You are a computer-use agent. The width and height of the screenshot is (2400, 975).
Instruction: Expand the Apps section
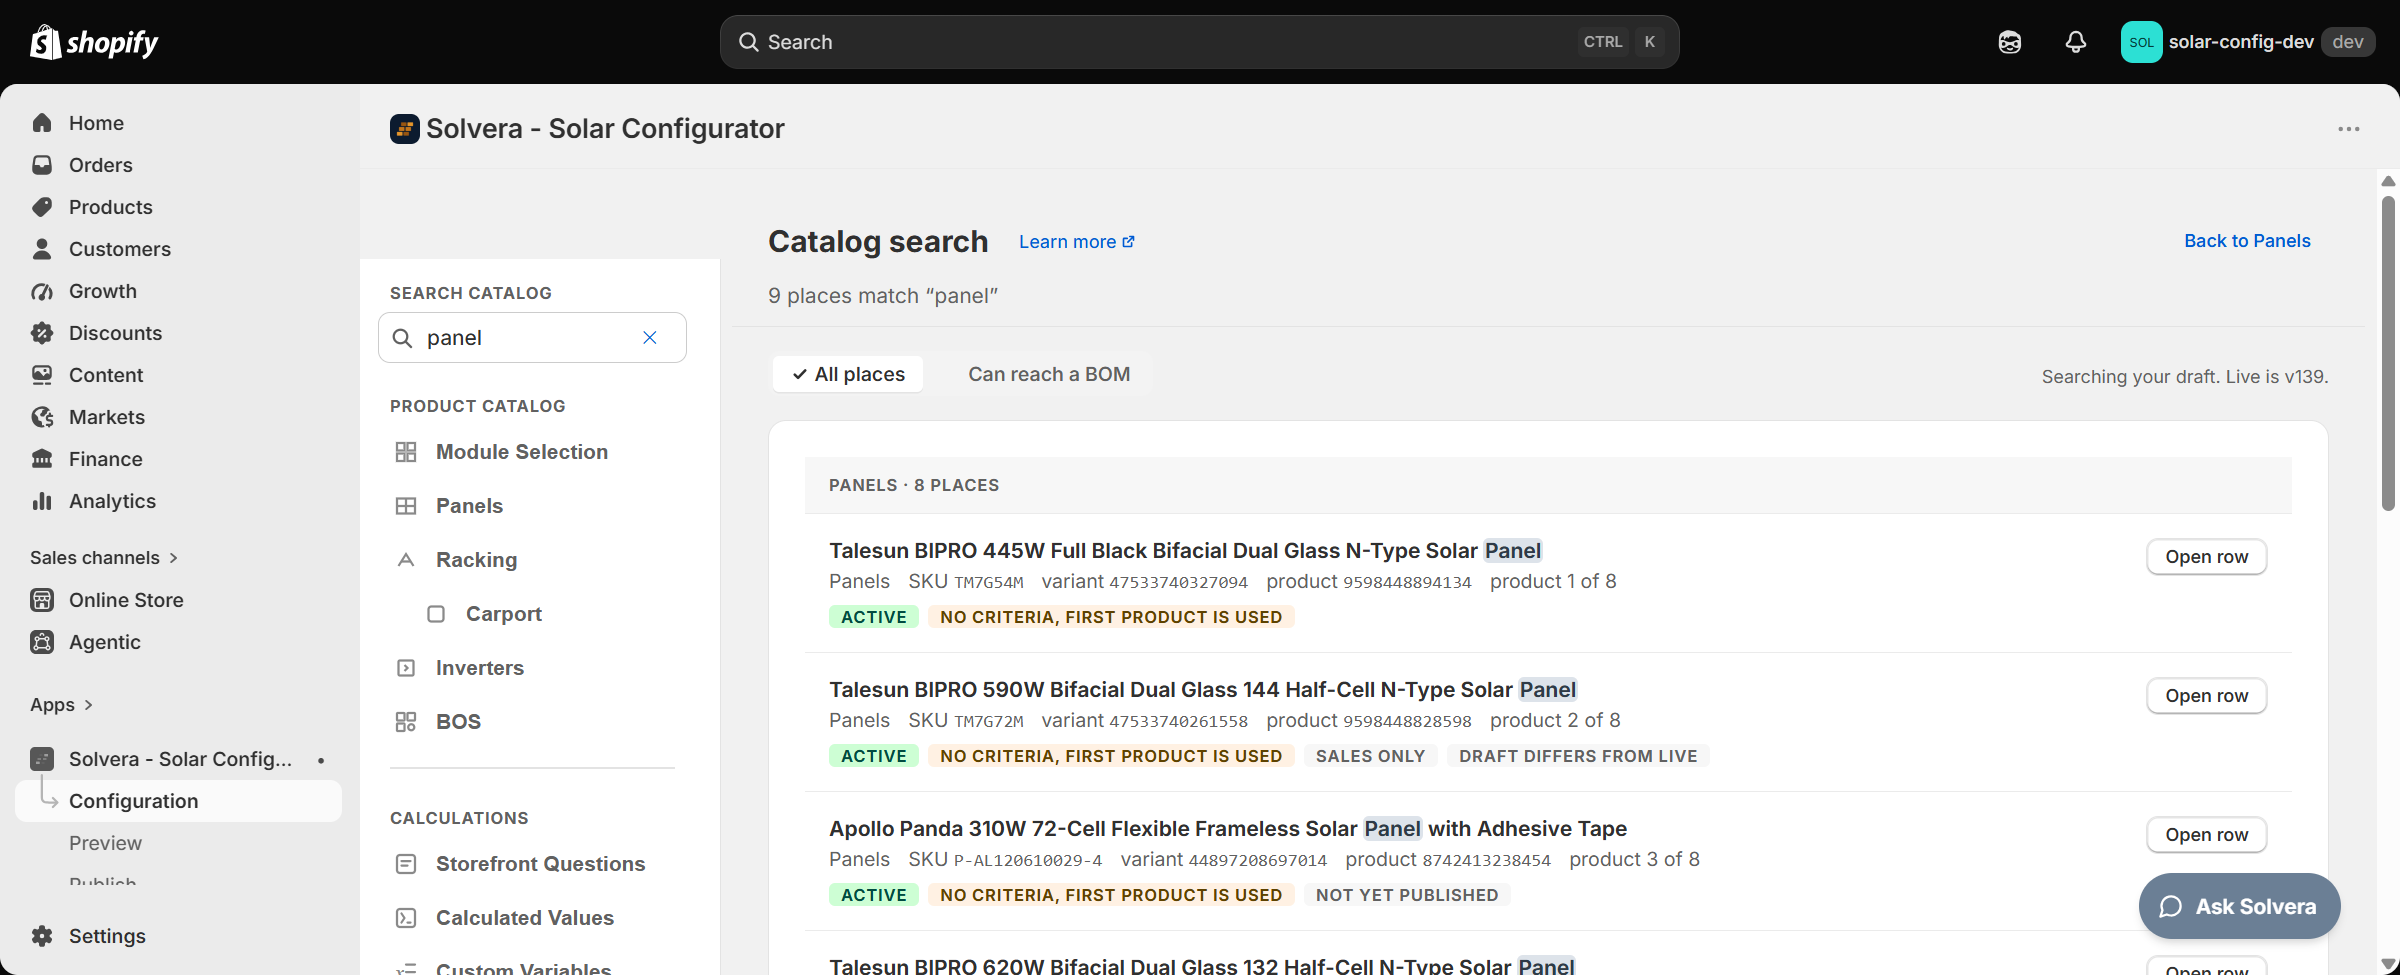point(61,705)
